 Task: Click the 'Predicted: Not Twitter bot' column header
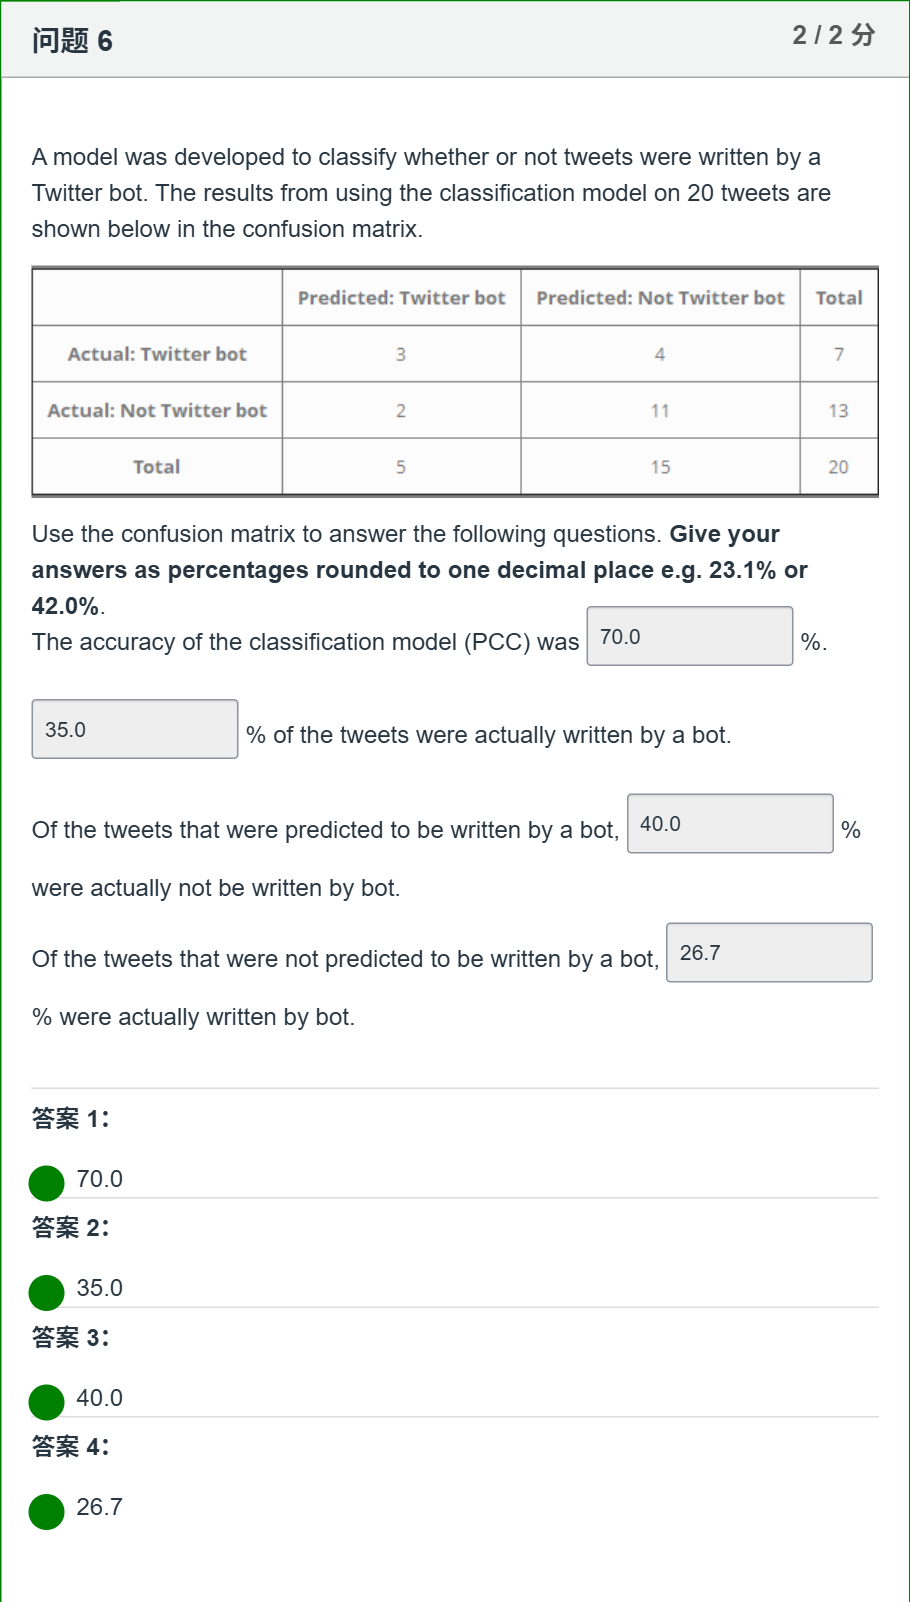coord(660,298)
